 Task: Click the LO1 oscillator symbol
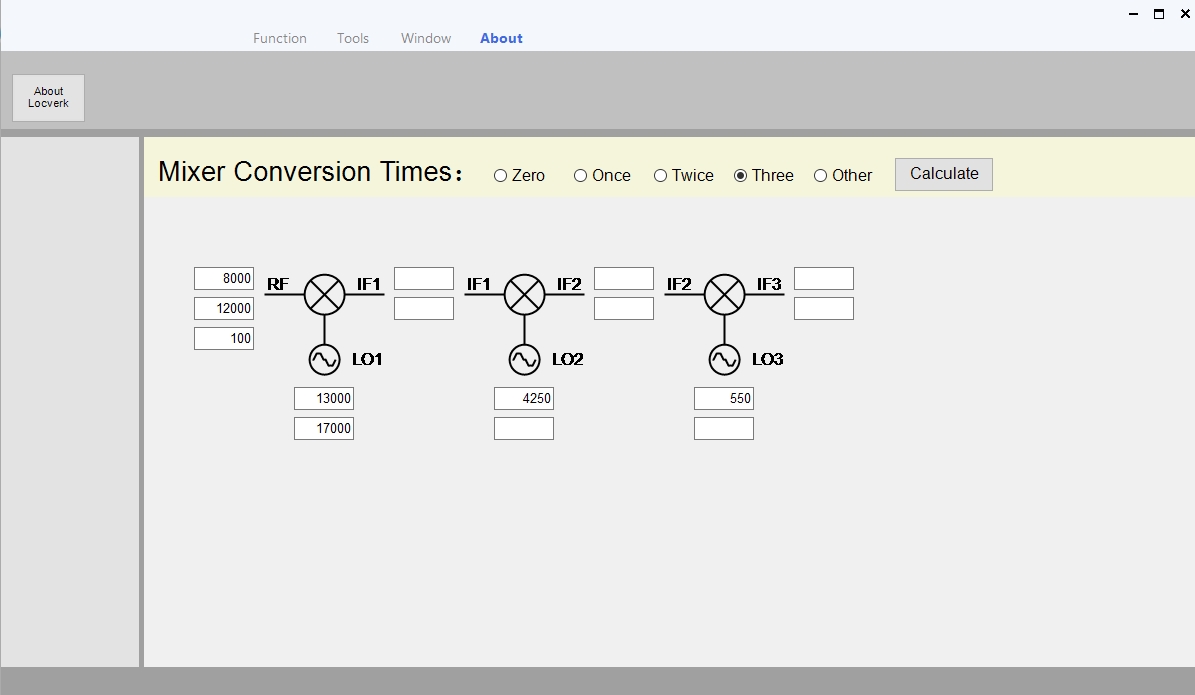(324, 359)
